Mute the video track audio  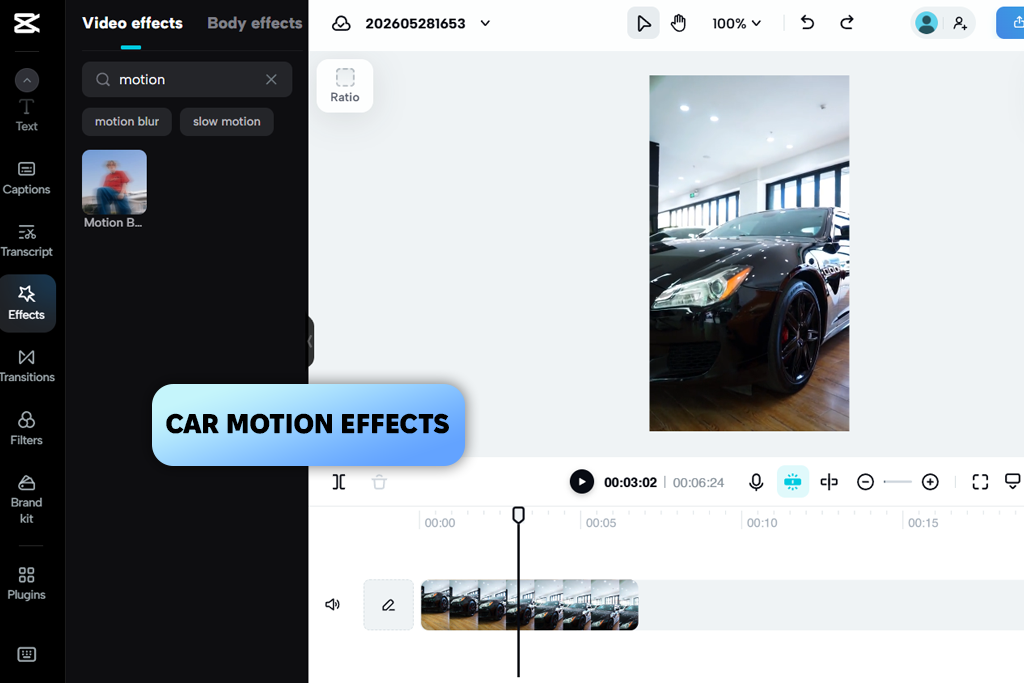[x=332, y=605]
